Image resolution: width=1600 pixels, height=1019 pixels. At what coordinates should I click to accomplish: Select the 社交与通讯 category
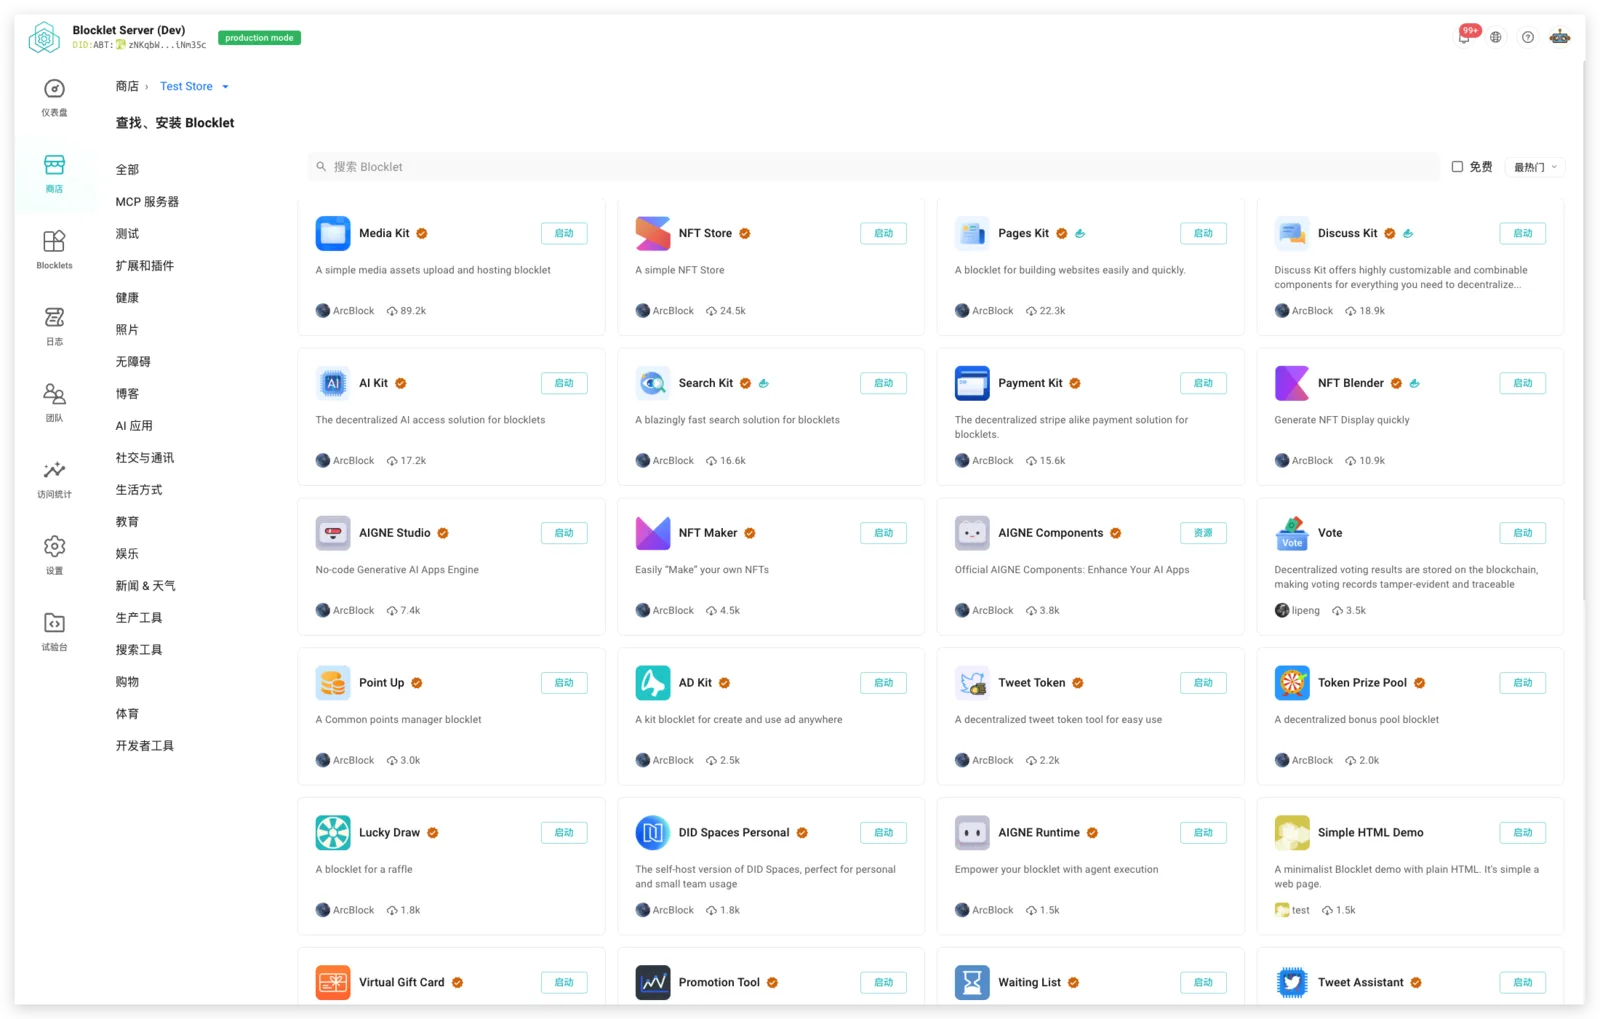145,458
